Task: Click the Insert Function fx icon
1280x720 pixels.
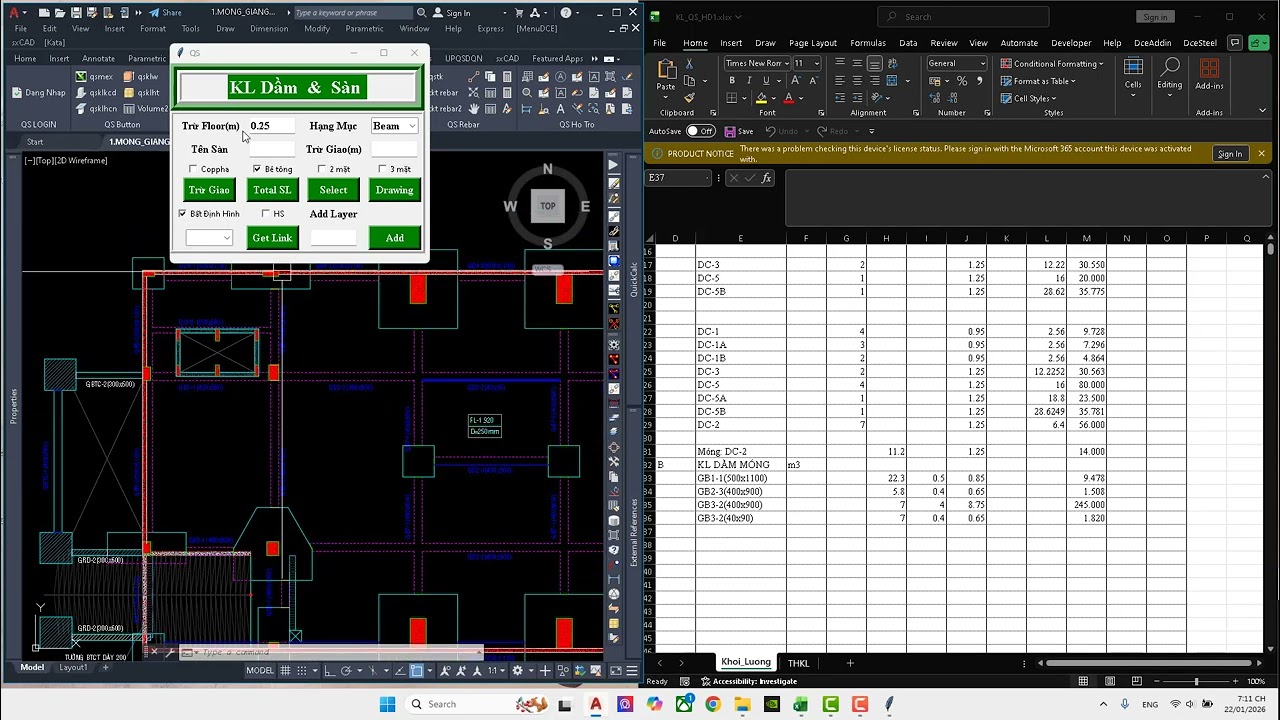Action: tap(767, 178)
